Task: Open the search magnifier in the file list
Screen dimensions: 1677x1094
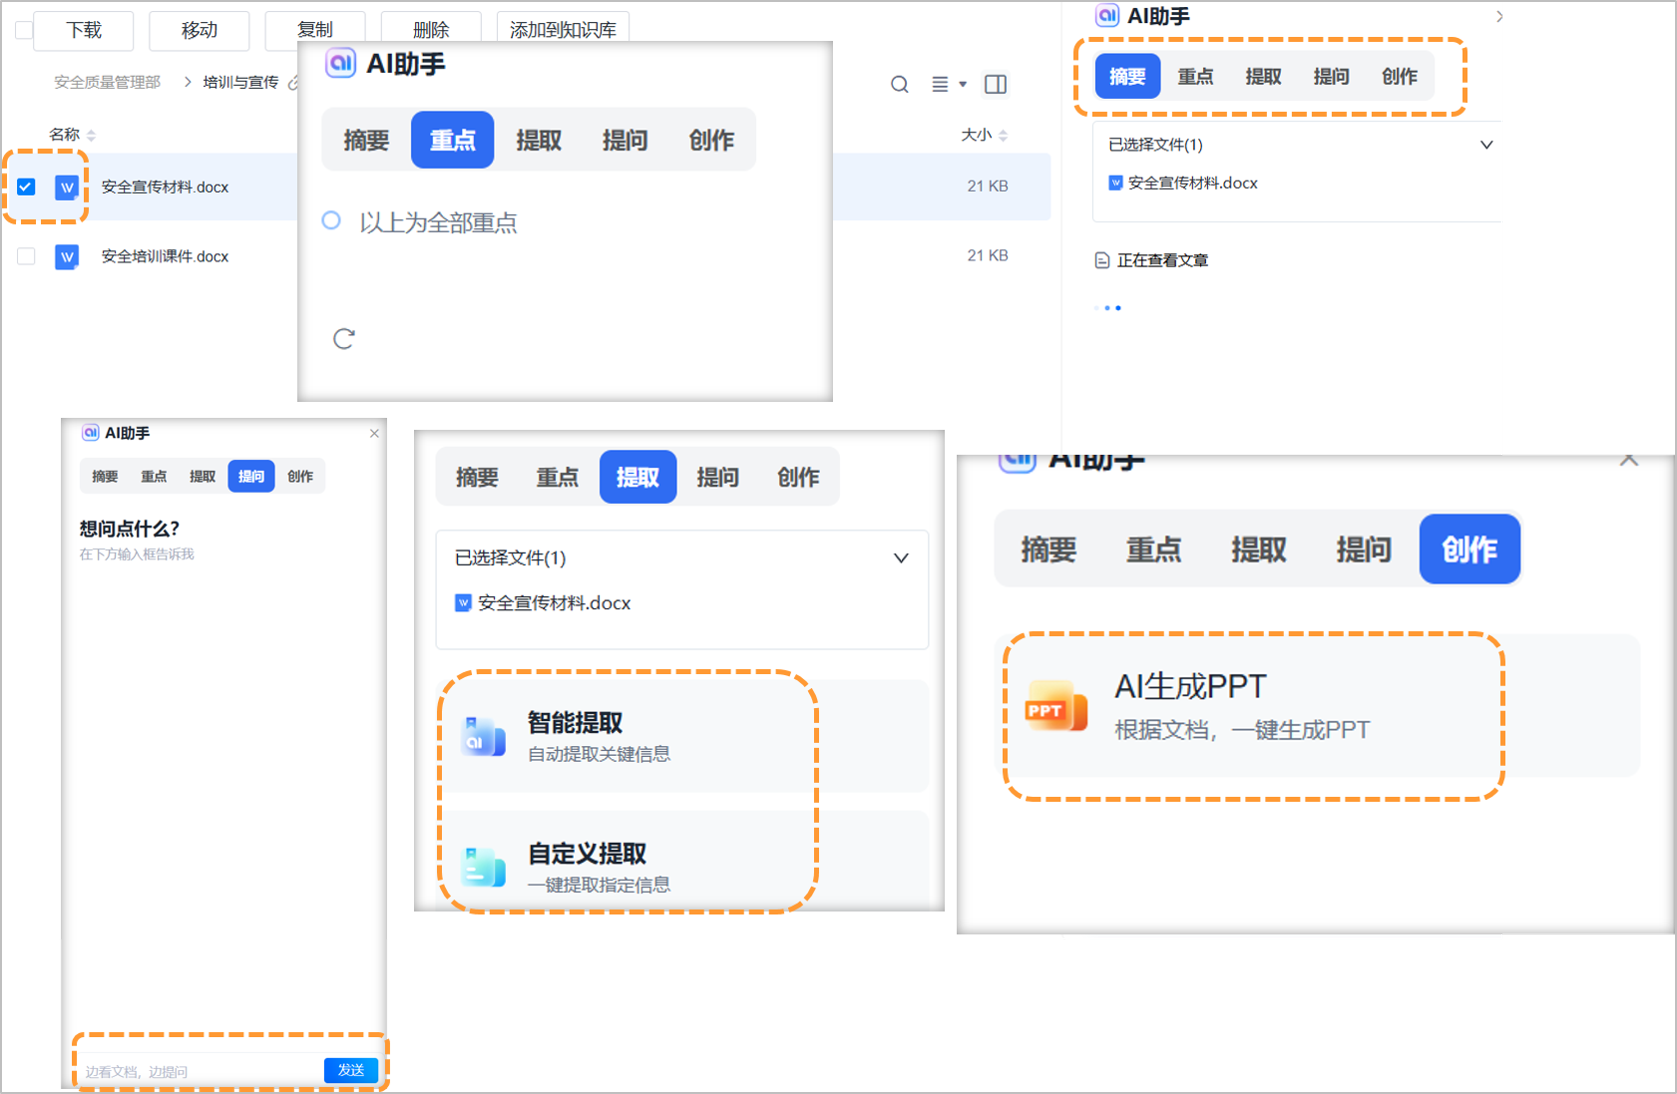Action: tap(899, 84)
